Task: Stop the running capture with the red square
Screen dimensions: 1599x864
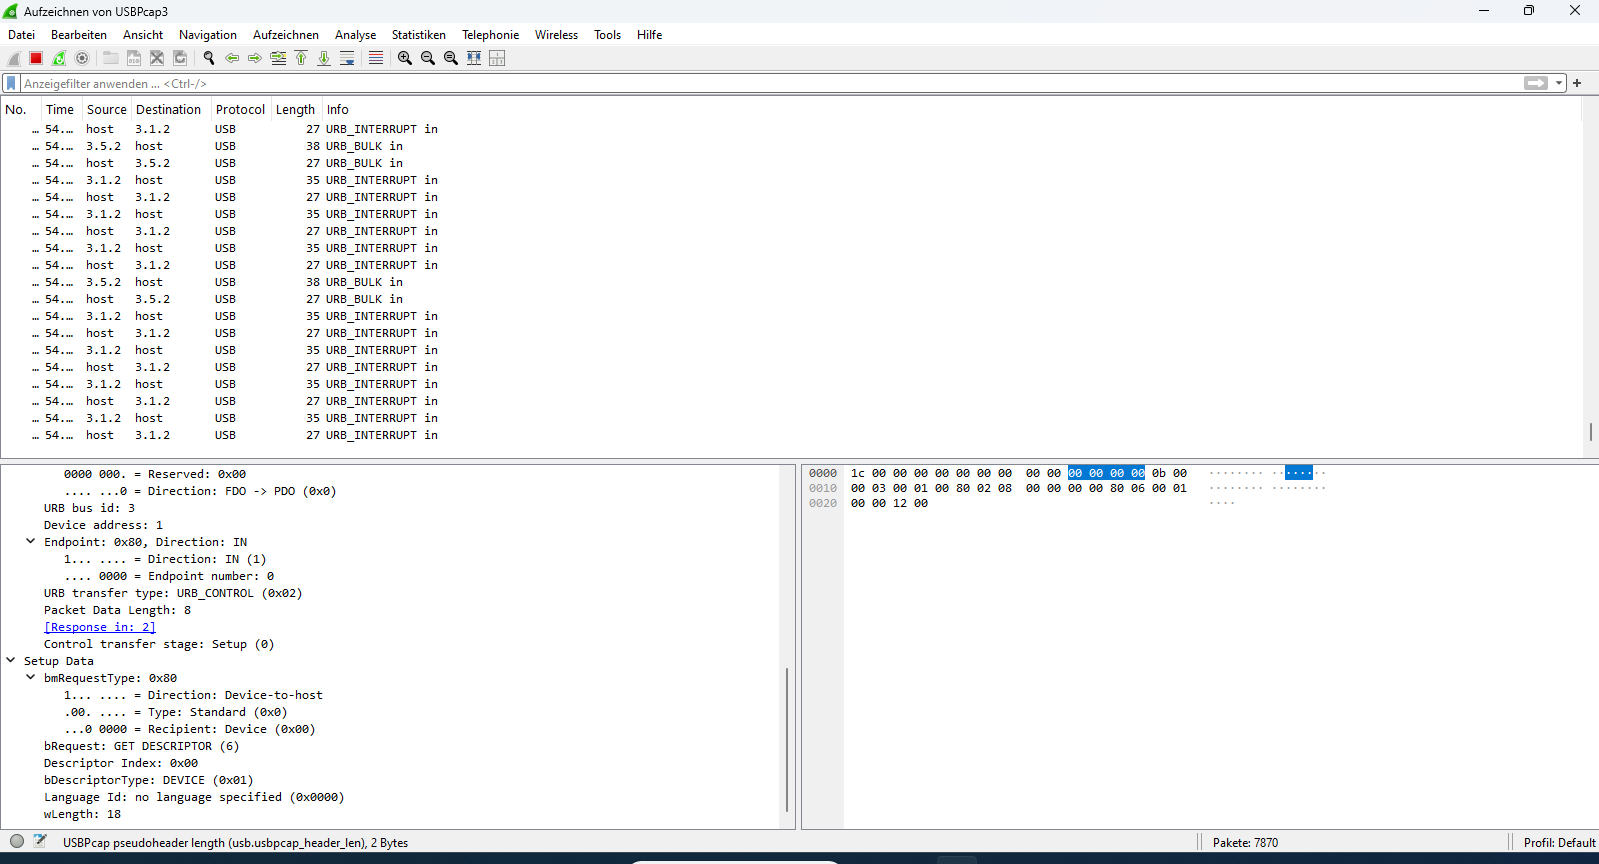Action: click(x=36, y=58)
